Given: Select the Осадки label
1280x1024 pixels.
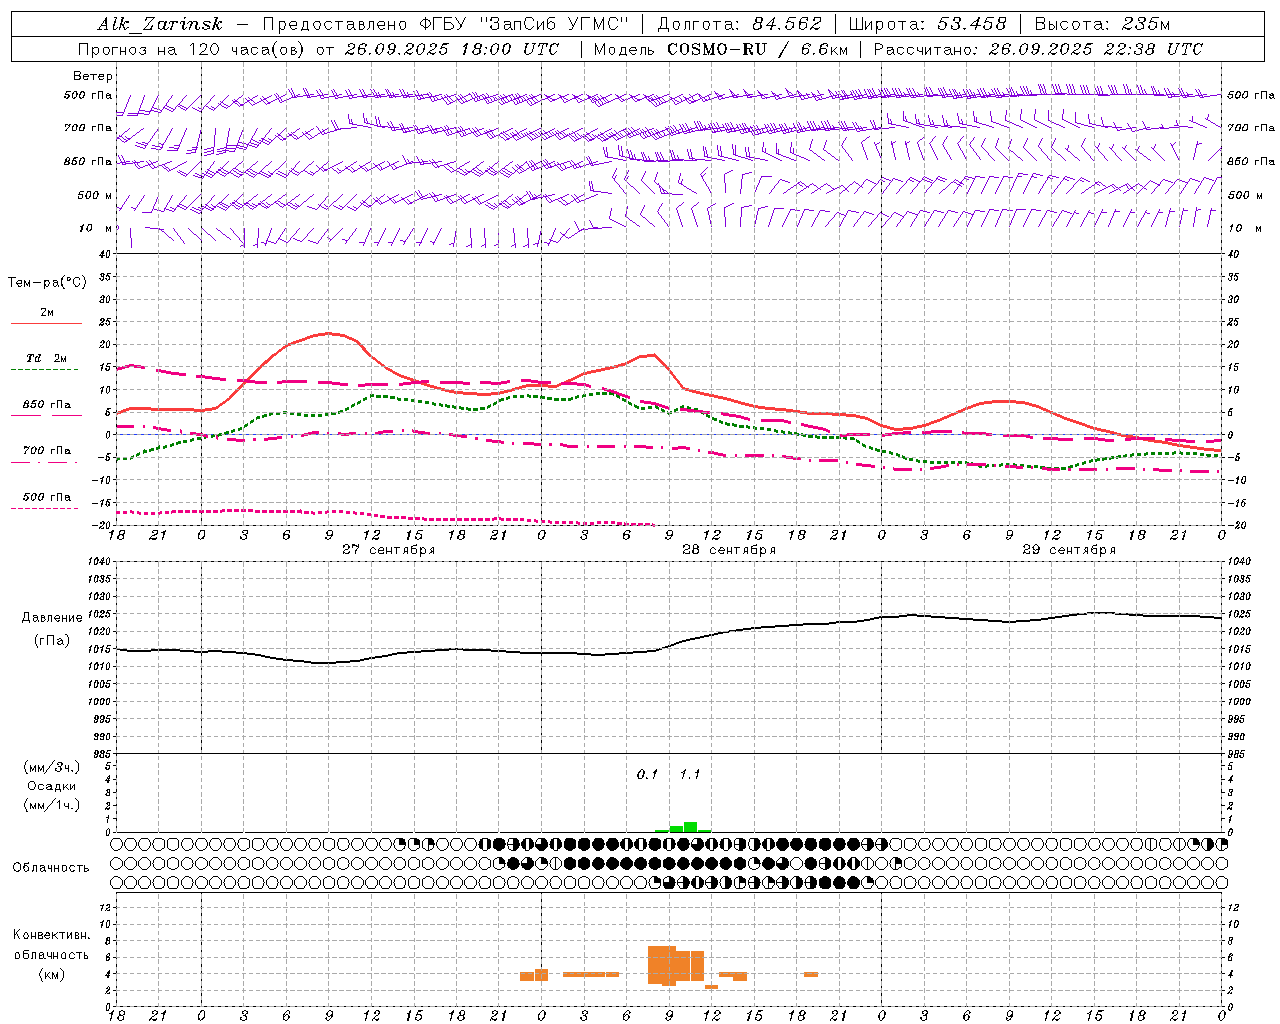Looking at the screenshot, I should click(x=51, y=786).
